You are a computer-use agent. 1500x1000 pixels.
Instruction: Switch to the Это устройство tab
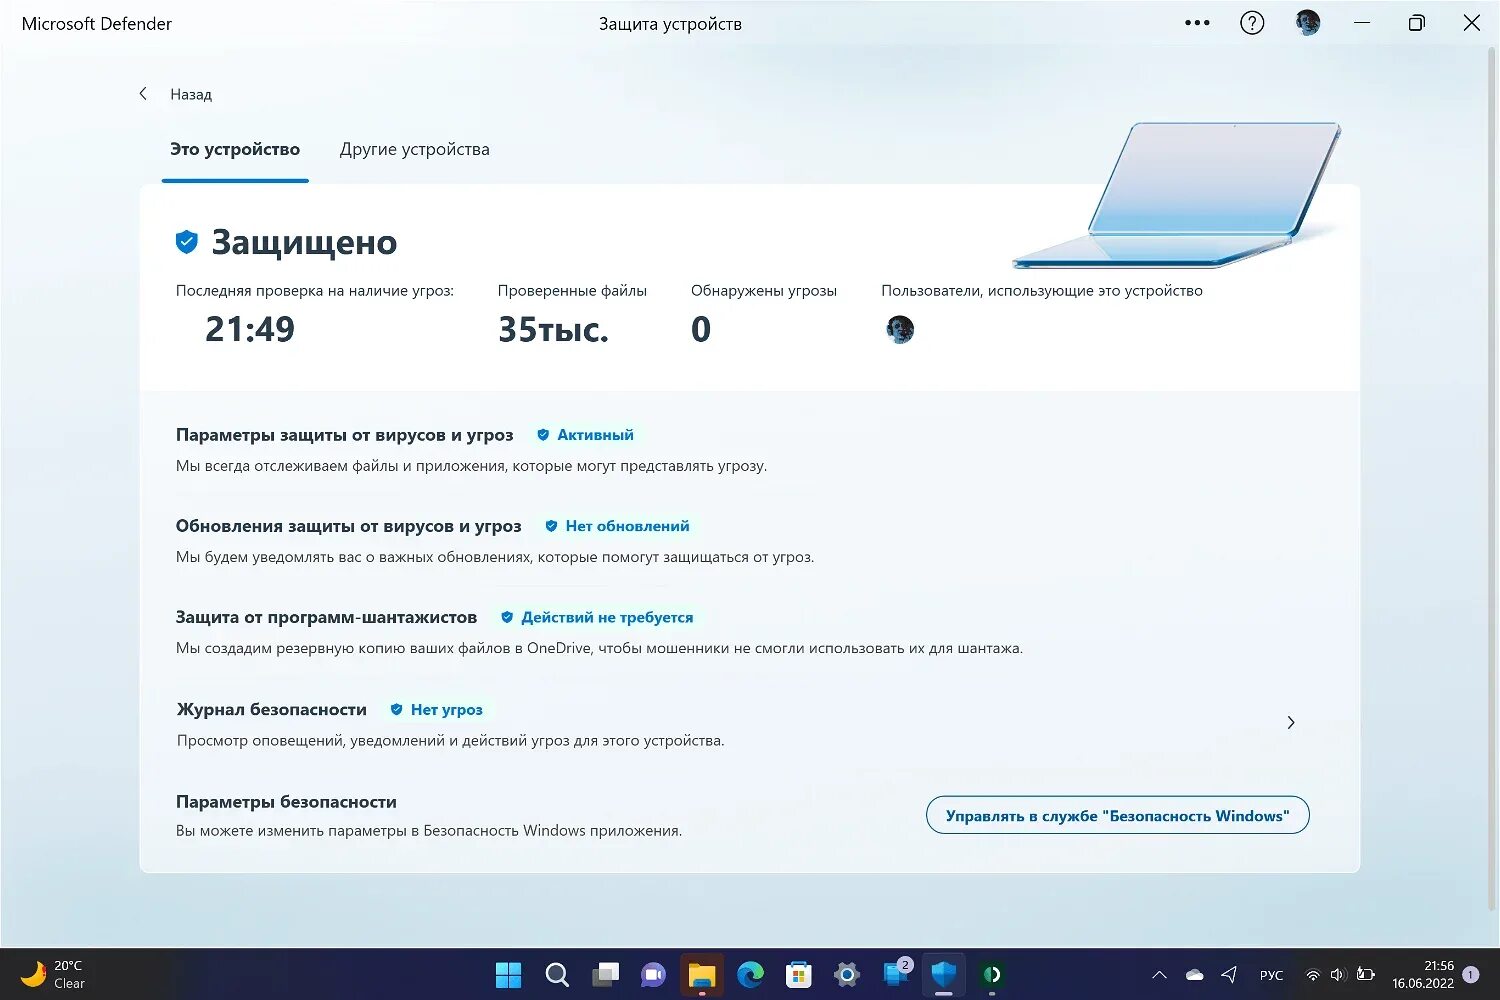click(x=235, y=149)
